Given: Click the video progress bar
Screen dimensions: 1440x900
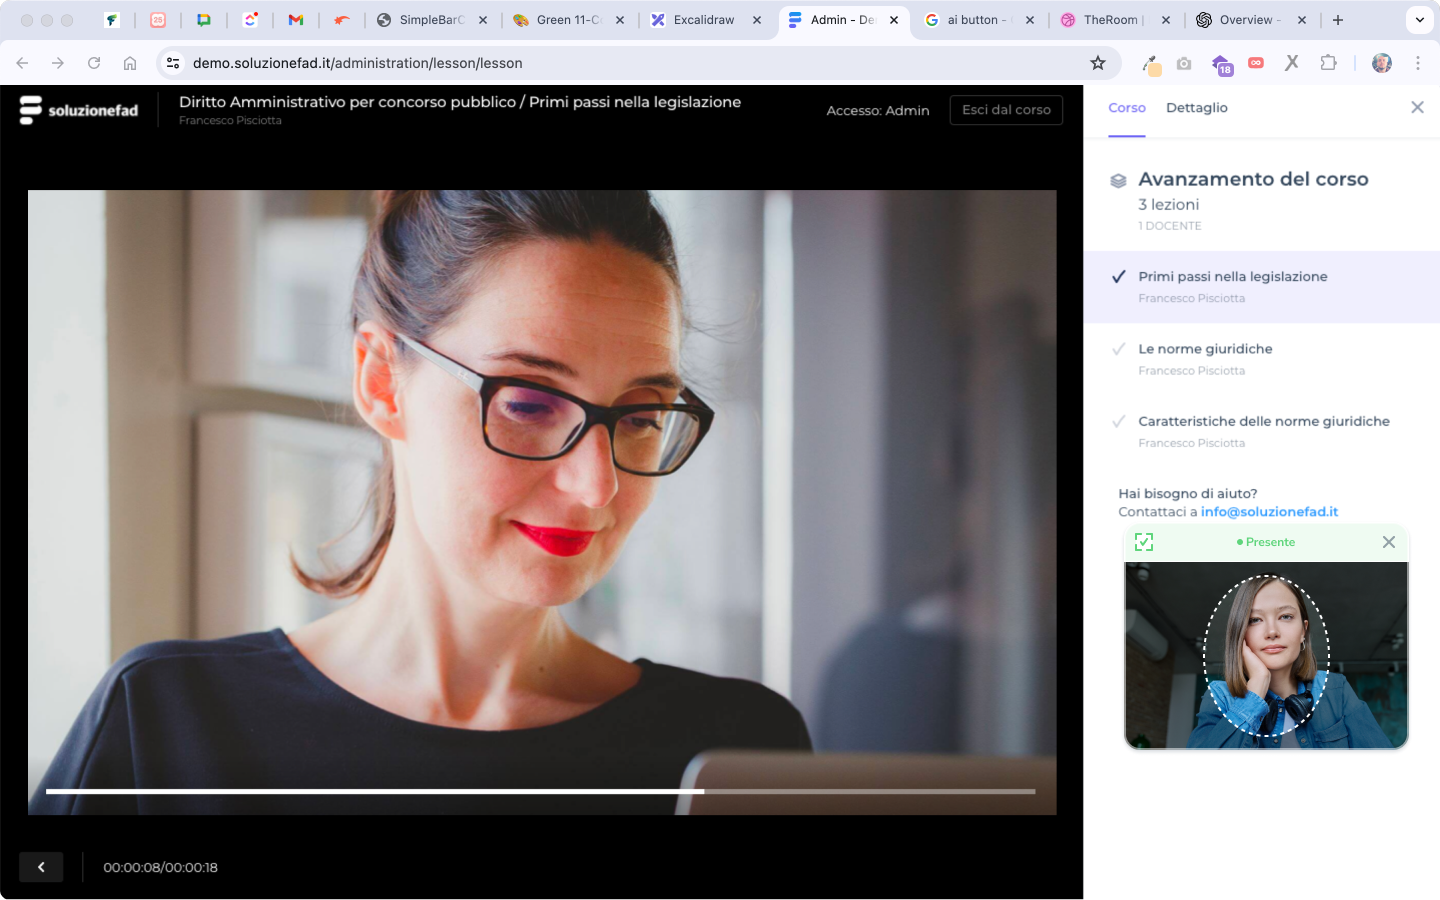Looking at the screenshot, I should (x=540, y=791).
